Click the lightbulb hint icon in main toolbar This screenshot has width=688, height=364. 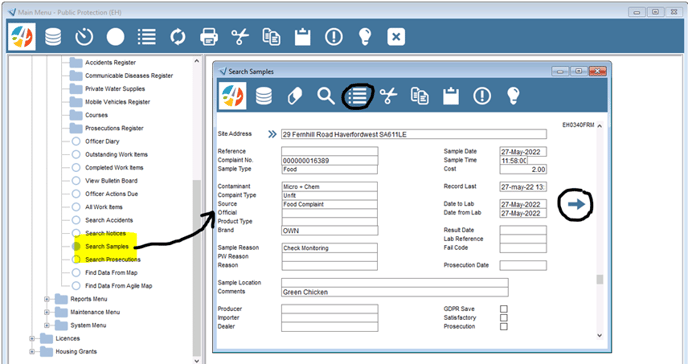pos(365,37)
